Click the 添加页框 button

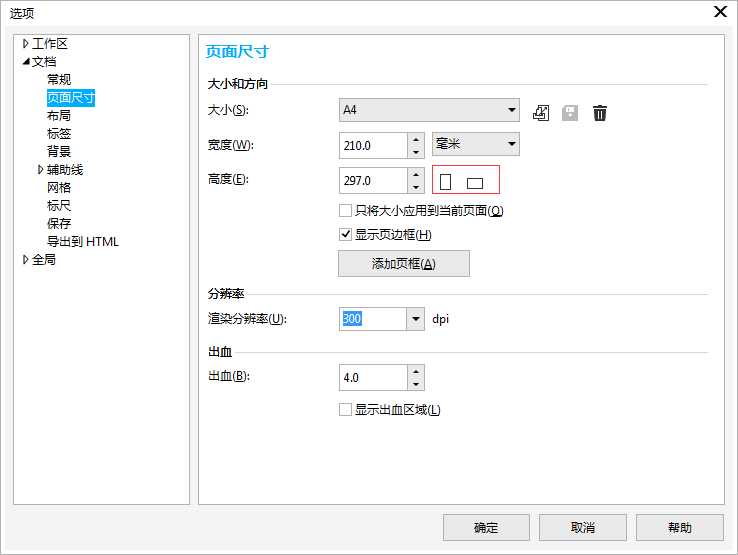(x=404, y=264)
